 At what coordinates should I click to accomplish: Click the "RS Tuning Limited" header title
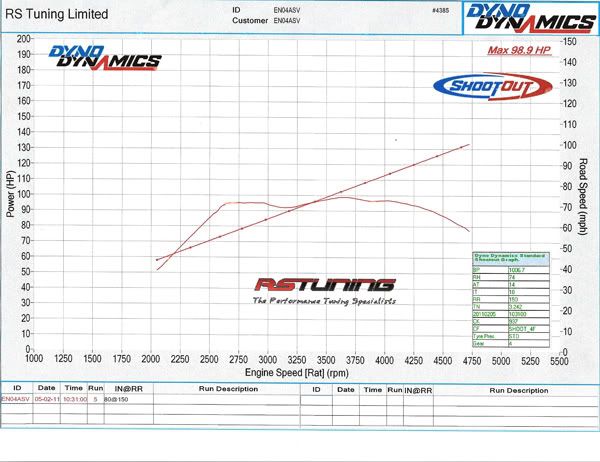tap(57, 14)
